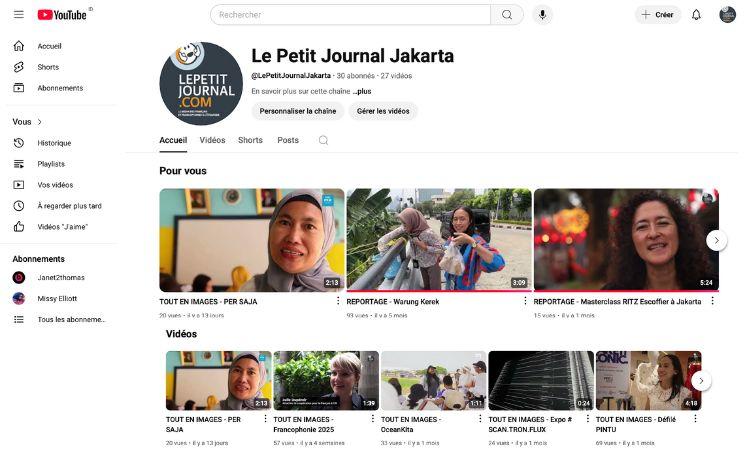Screen dimensions: 745x465
Task: Activate voice search microphone icon
Action: pos(542,15)
